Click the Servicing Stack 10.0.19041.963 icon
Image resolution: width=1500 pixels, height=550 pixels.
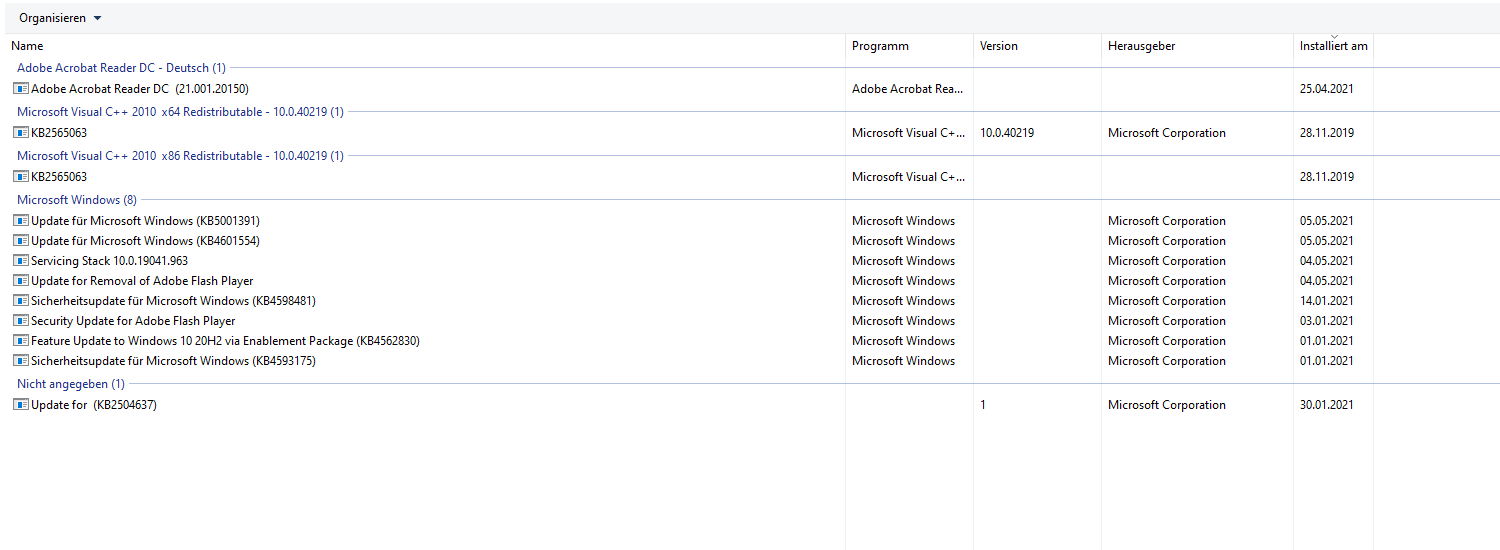[x=21, y=261]
